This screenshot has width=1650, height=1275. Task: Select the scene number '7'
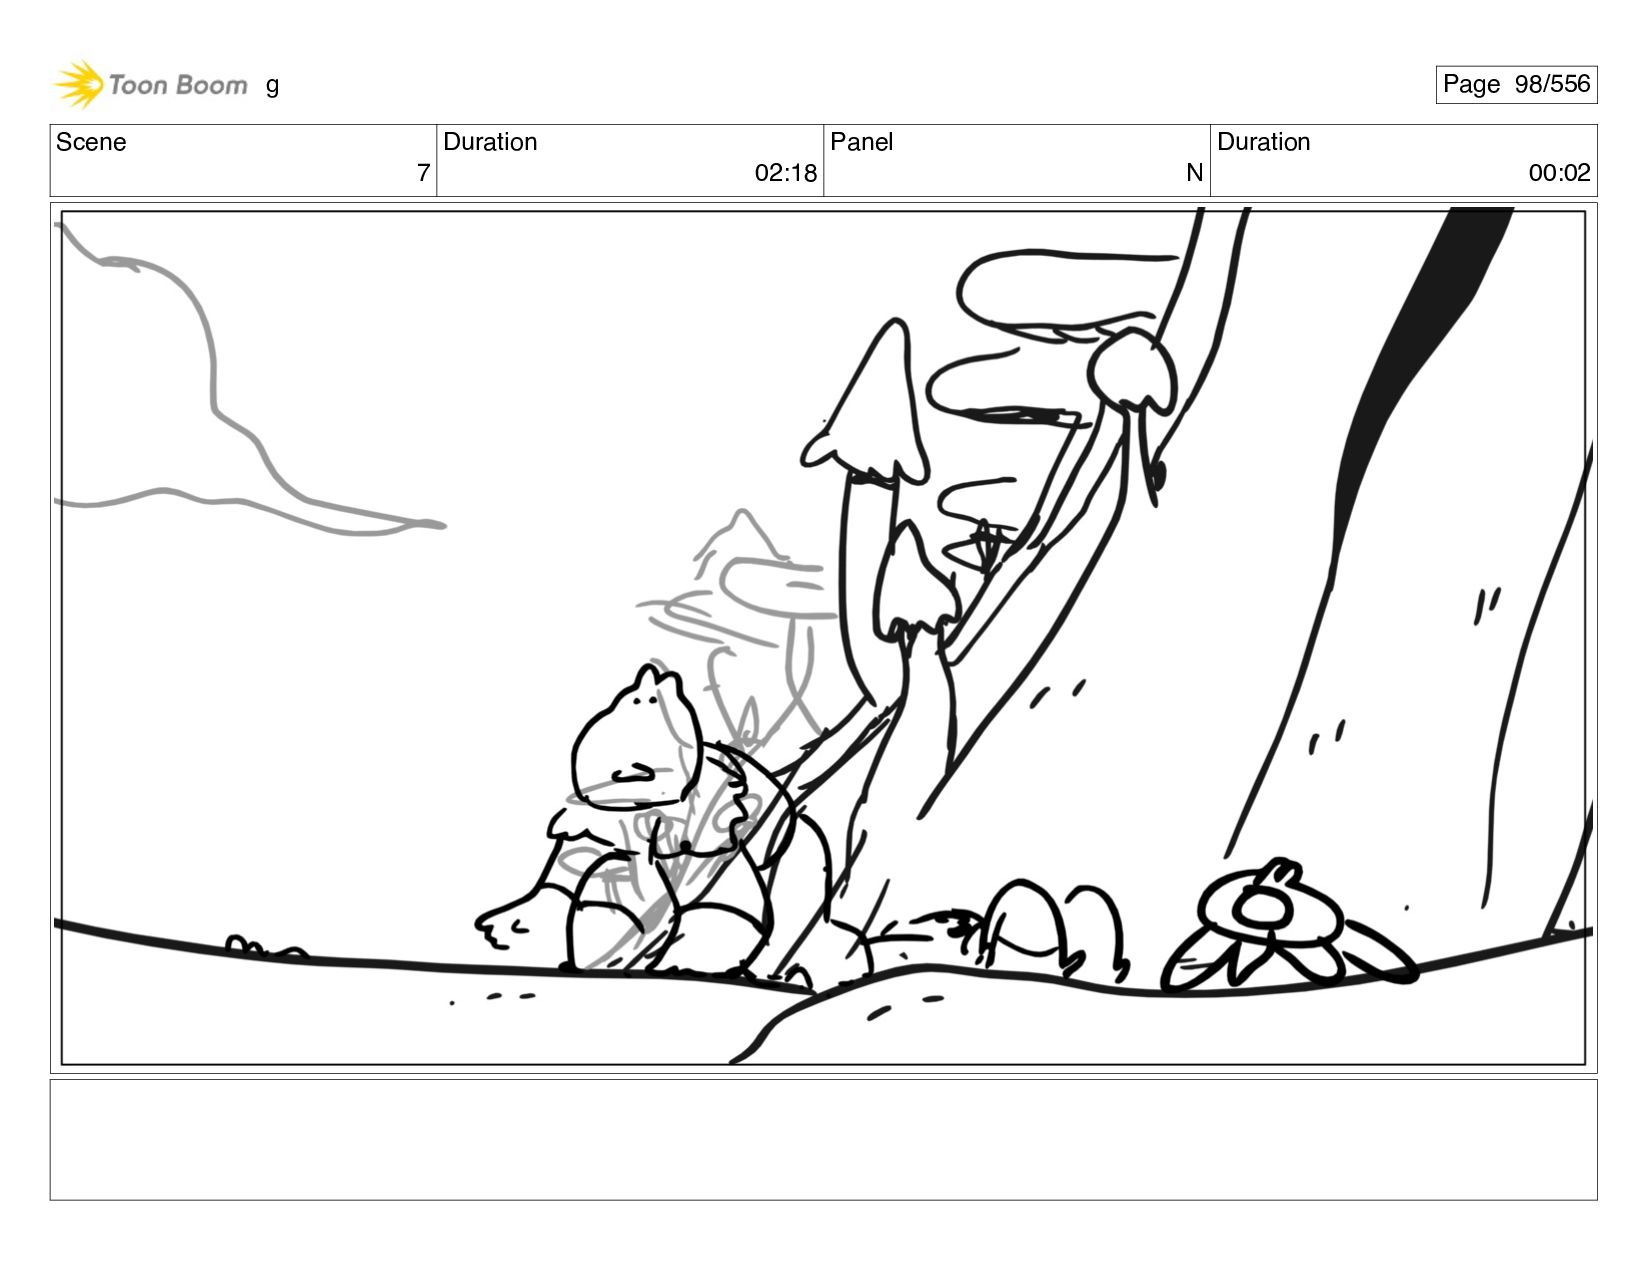click(423, 173)
